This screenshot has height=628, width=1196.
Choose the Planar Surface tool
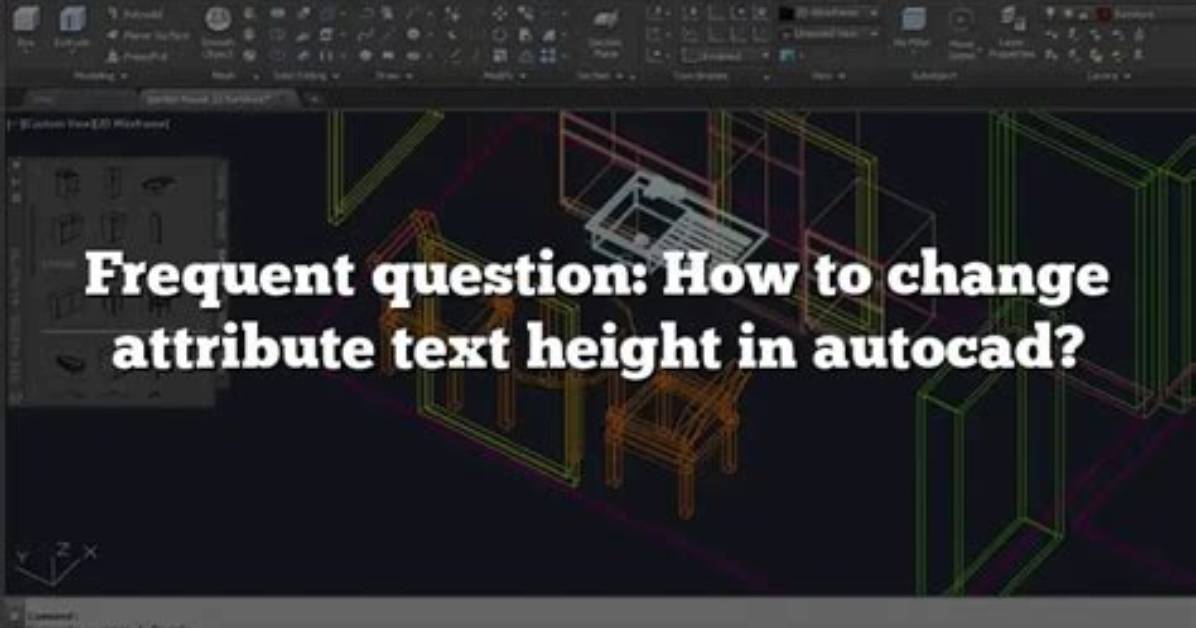pos(148,35)
